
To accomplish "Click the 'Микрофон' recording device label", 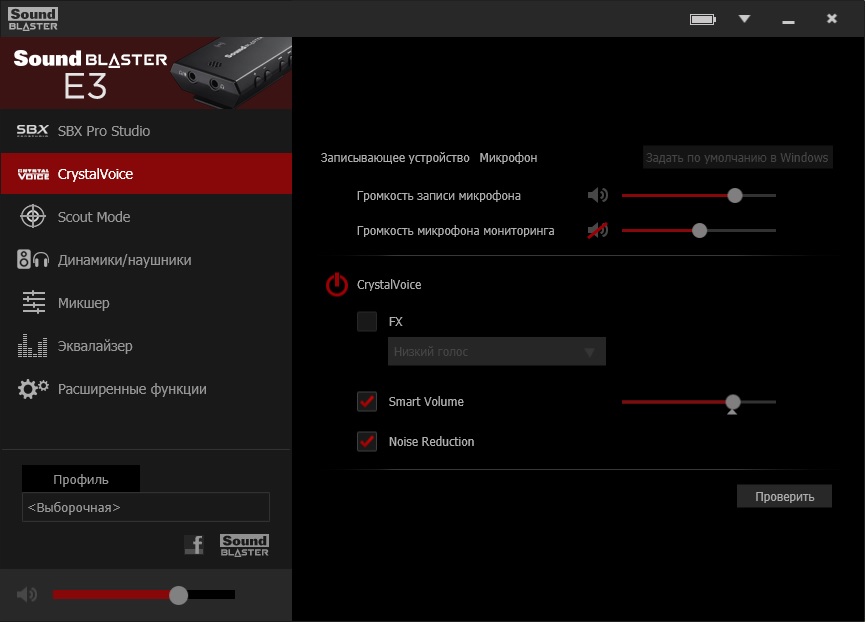I will click(x=508, y=158).
